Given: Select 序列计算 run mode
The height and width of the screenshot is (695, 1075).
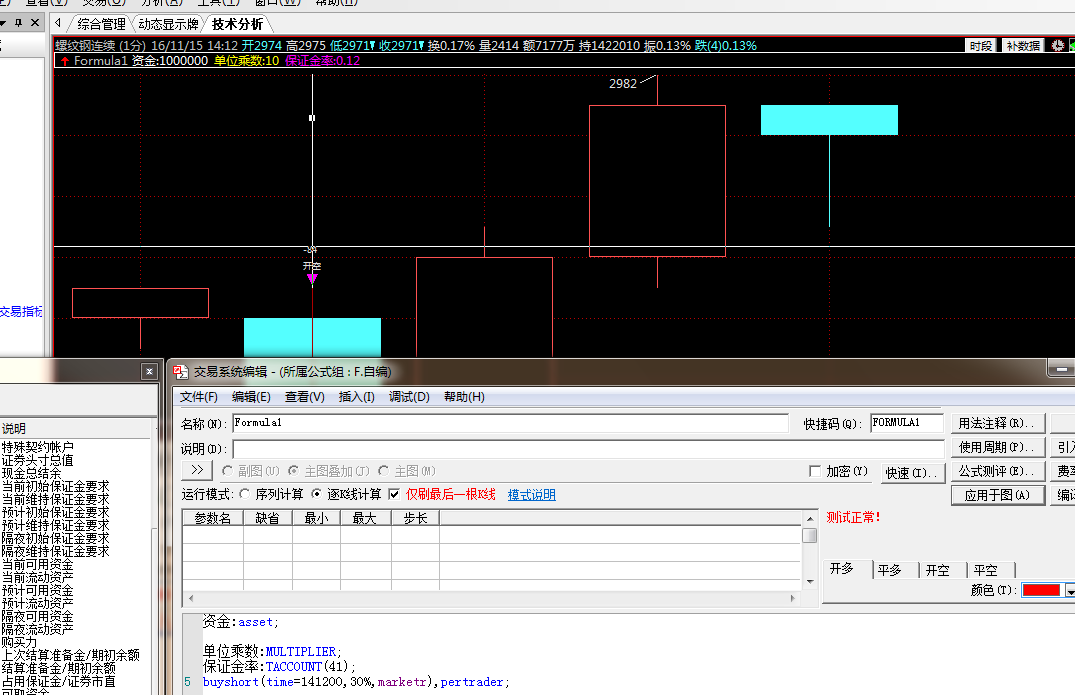Looking at the screenshot, I should pyautogui.click(x=245, y=494).
